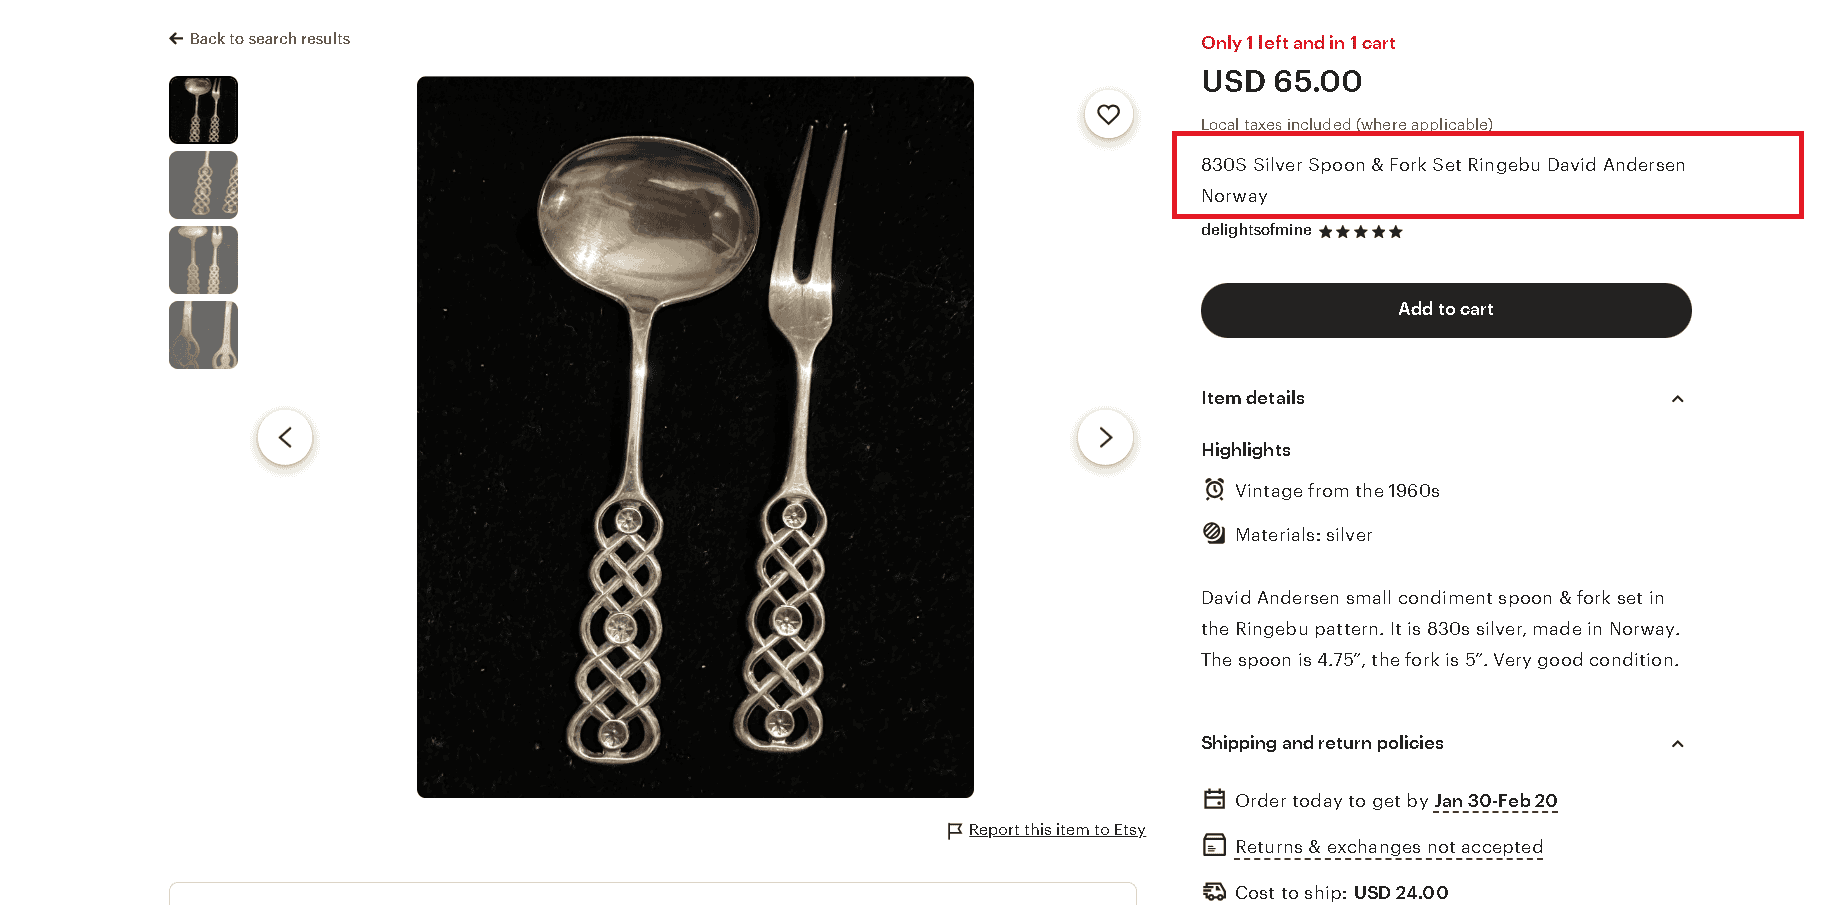Select the alarm clock icon beside Vintage highlight
Viewport: 1842px width, 905px height.
click(1213, 489)
